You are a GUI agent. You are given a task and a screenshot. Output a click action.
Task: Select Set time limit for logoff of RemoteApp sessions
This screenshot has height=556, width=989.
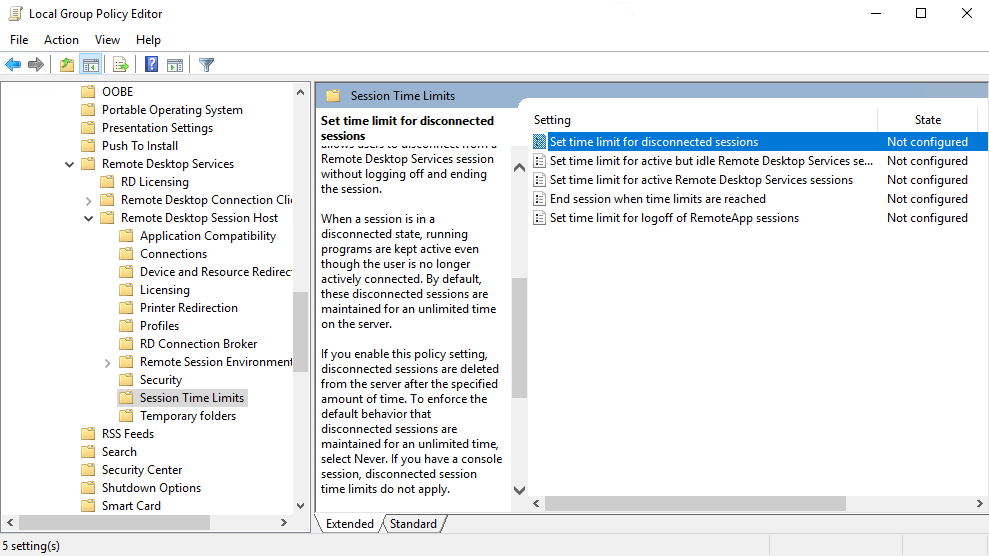[x=674, y=218]
